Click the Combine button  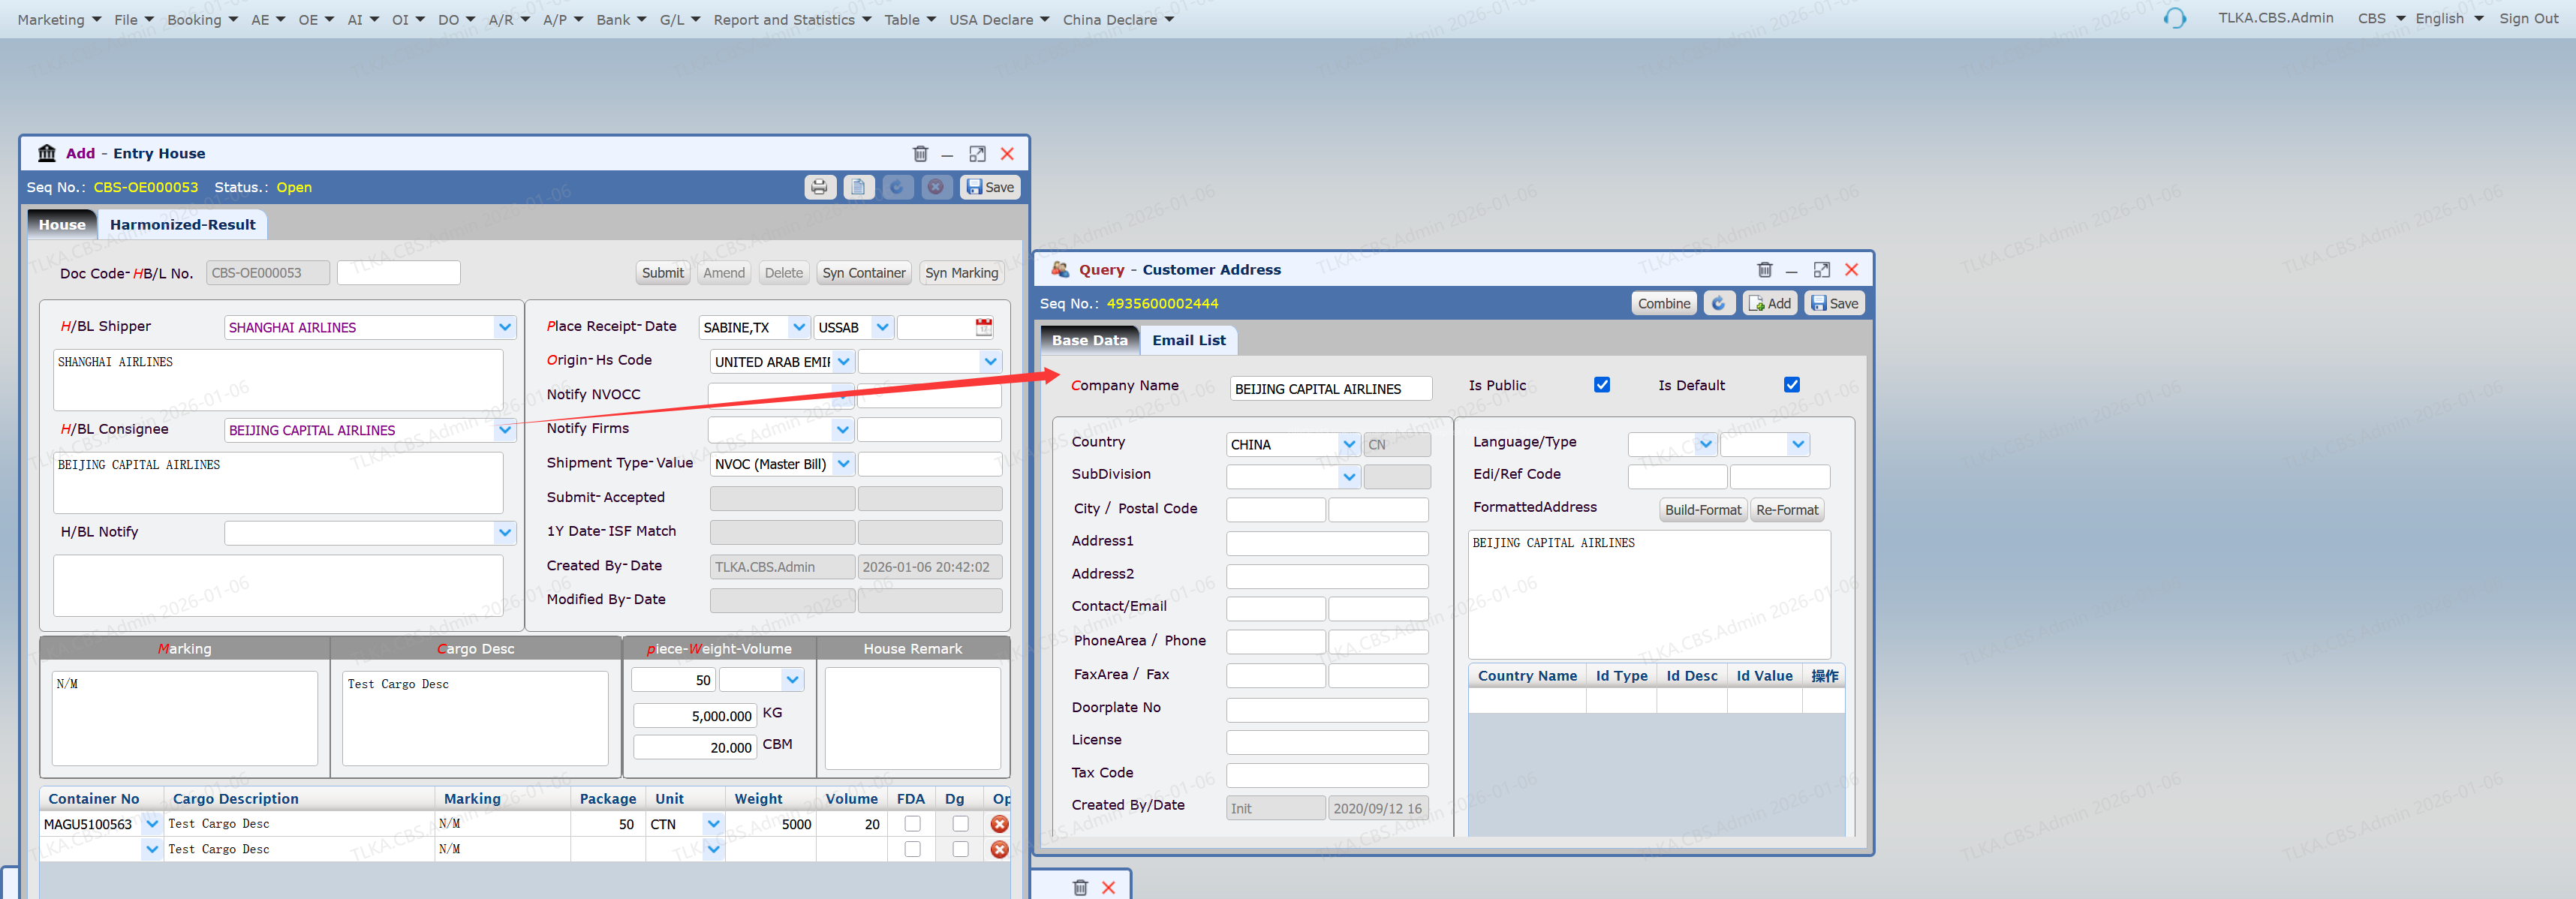[x=1664, y=303]
